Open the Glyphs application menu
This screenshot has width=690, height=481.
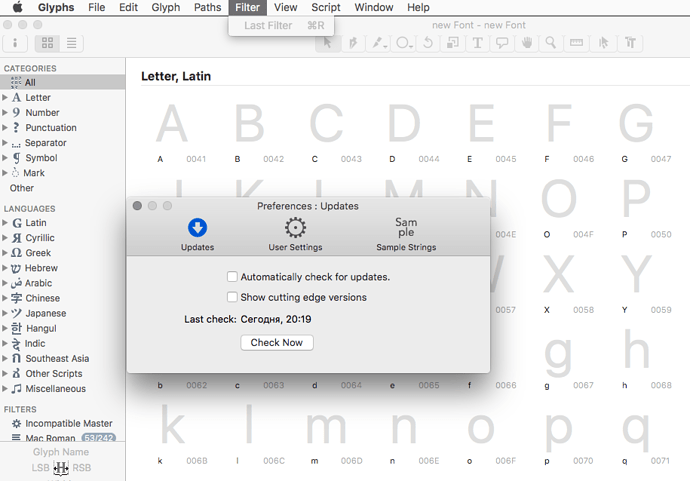tap(56, 7)
